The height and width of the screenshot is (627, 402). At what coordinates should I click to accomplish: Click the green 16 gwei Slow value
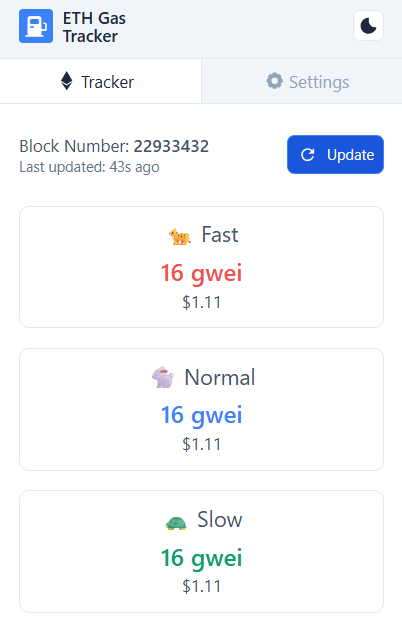click(x=202, y=557)
